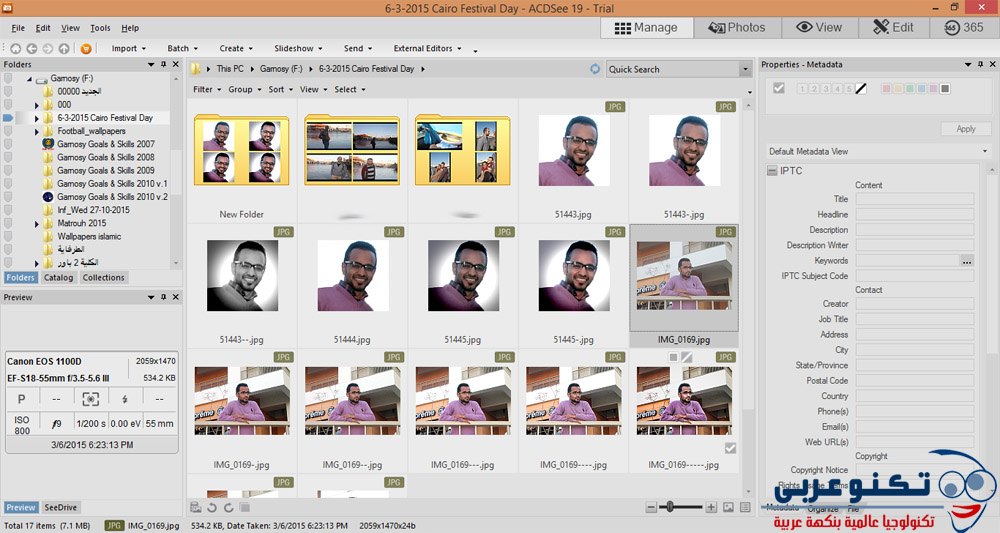This screenshot has height=533, width=1000.
Task: Select the blue color label swatch
Action: [x=922, y=89]
